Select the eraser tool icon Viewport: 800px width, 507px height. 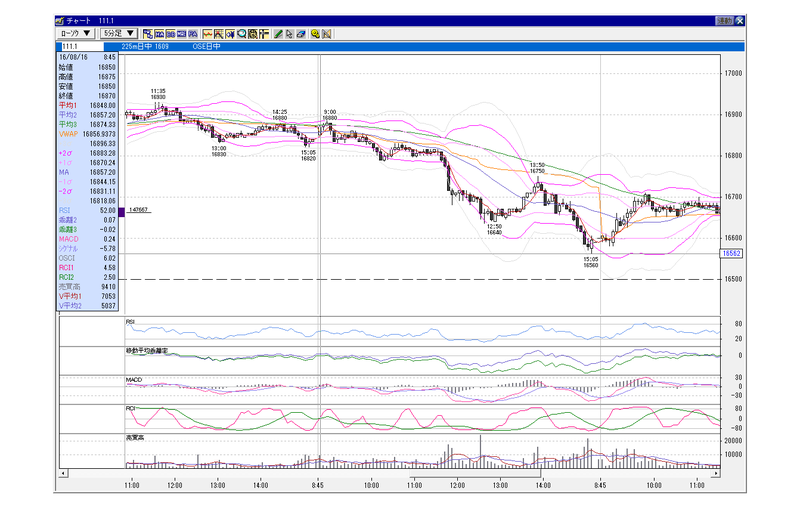coord(301,34)
